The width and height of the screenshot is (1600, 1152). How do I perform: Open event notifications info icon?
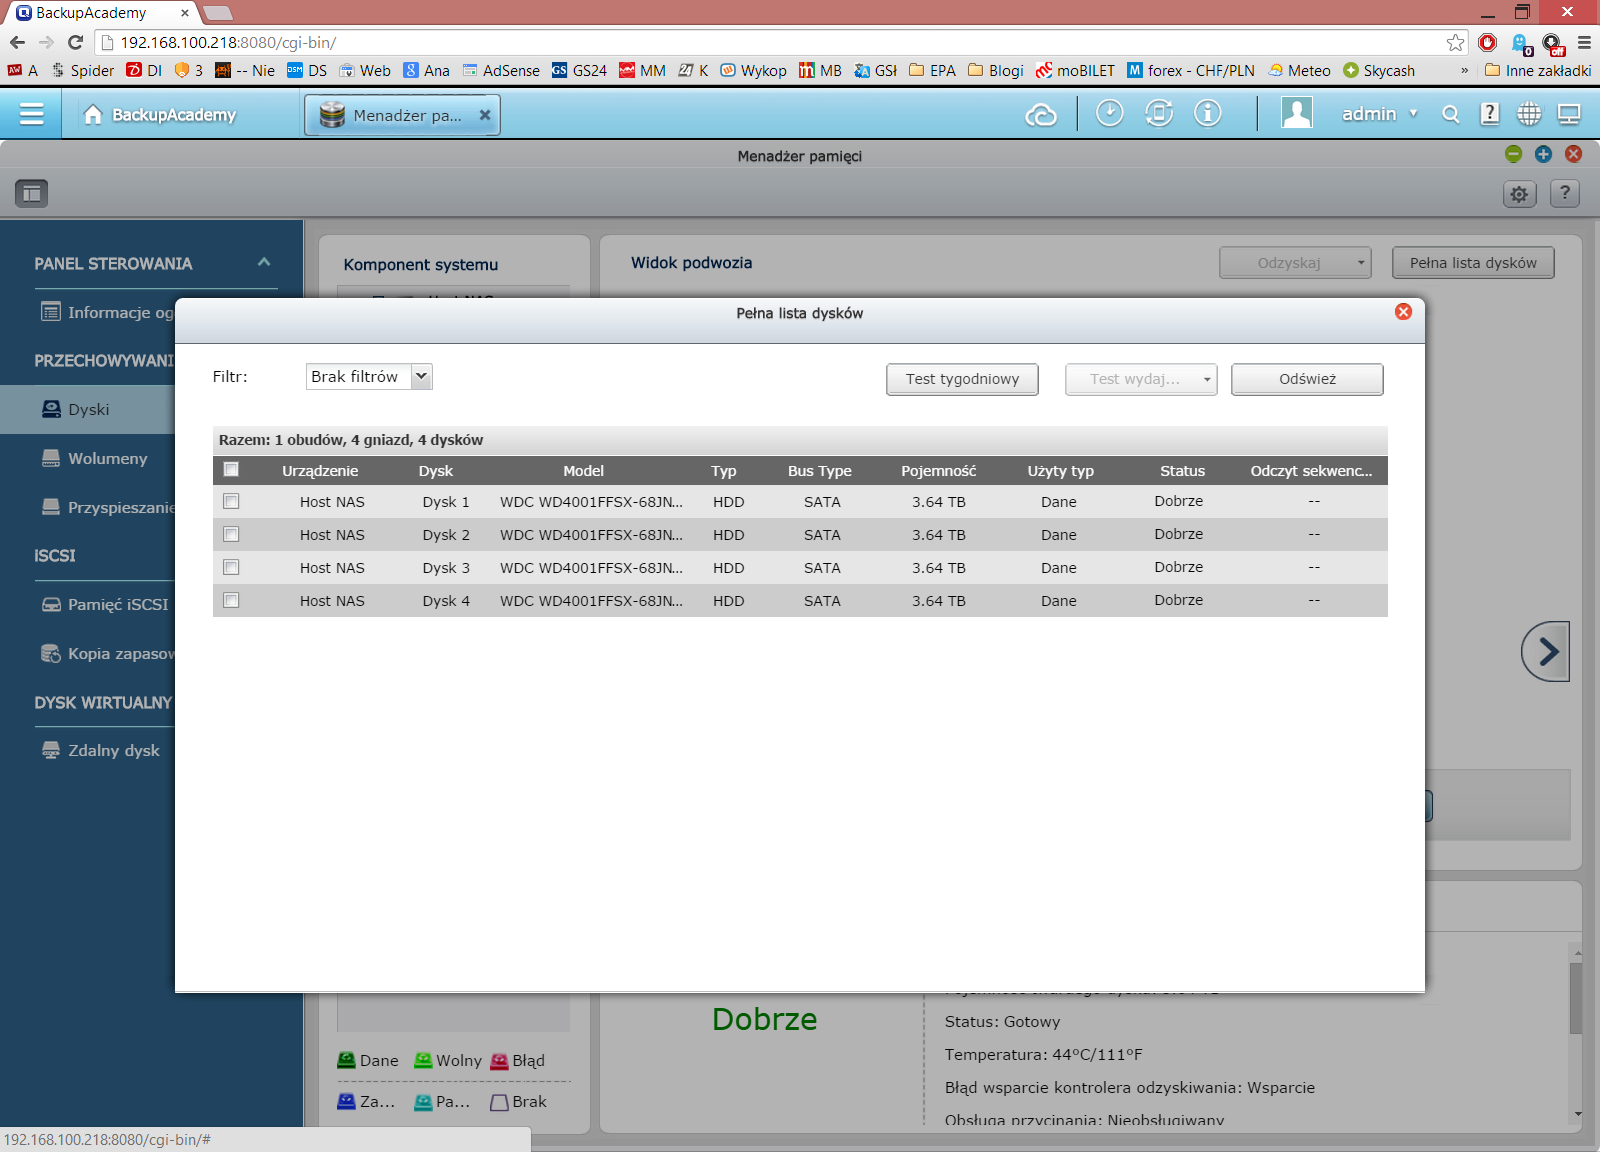(1208, 114)
